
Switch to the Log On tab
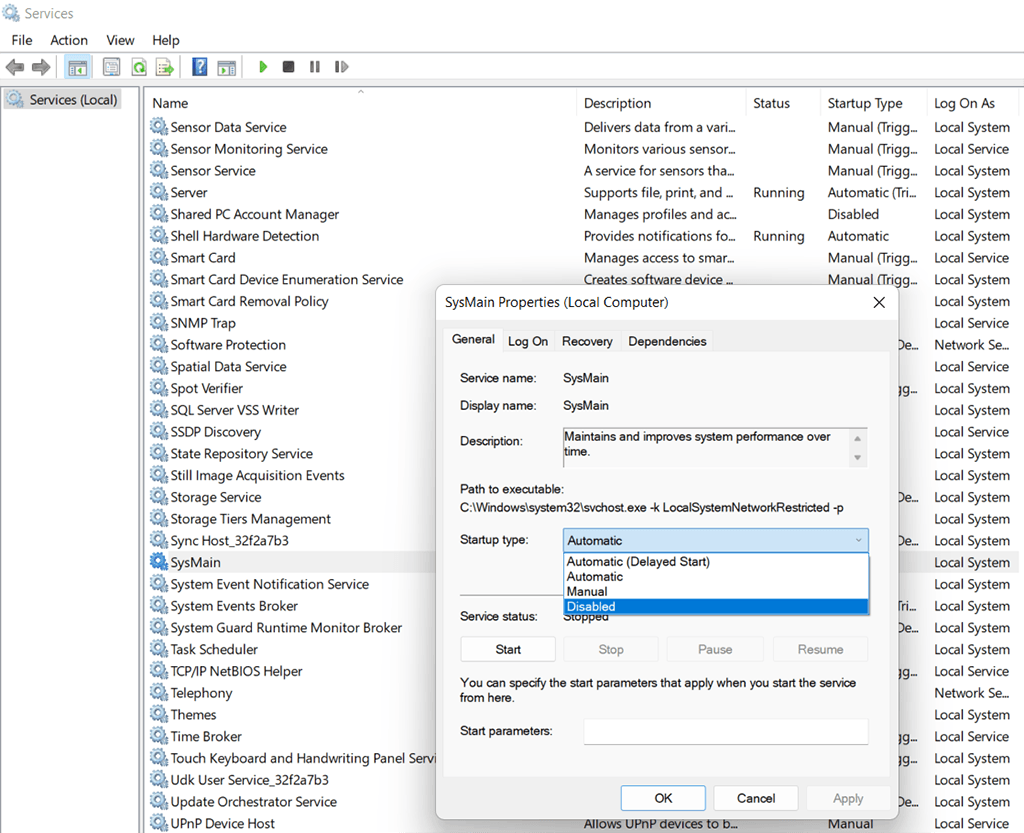[528, 341]
